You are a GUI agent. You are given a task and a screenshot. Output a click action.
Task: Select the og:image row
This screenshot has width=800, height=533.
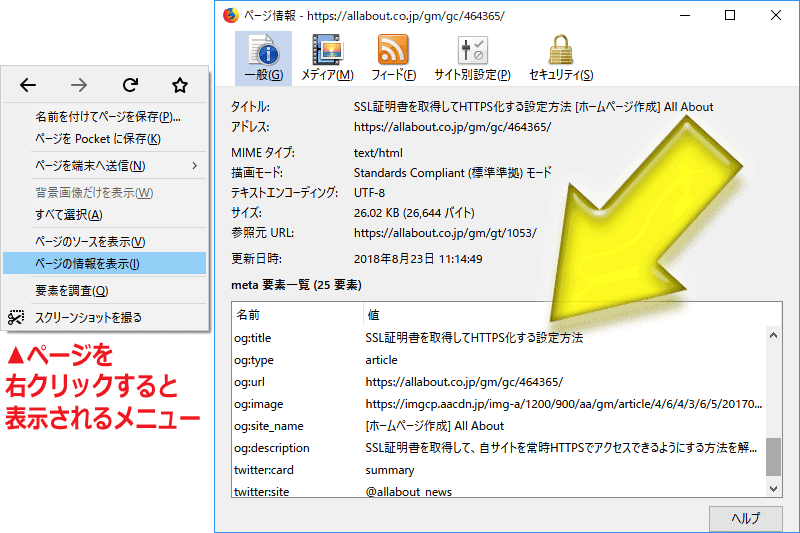(499, 404)
